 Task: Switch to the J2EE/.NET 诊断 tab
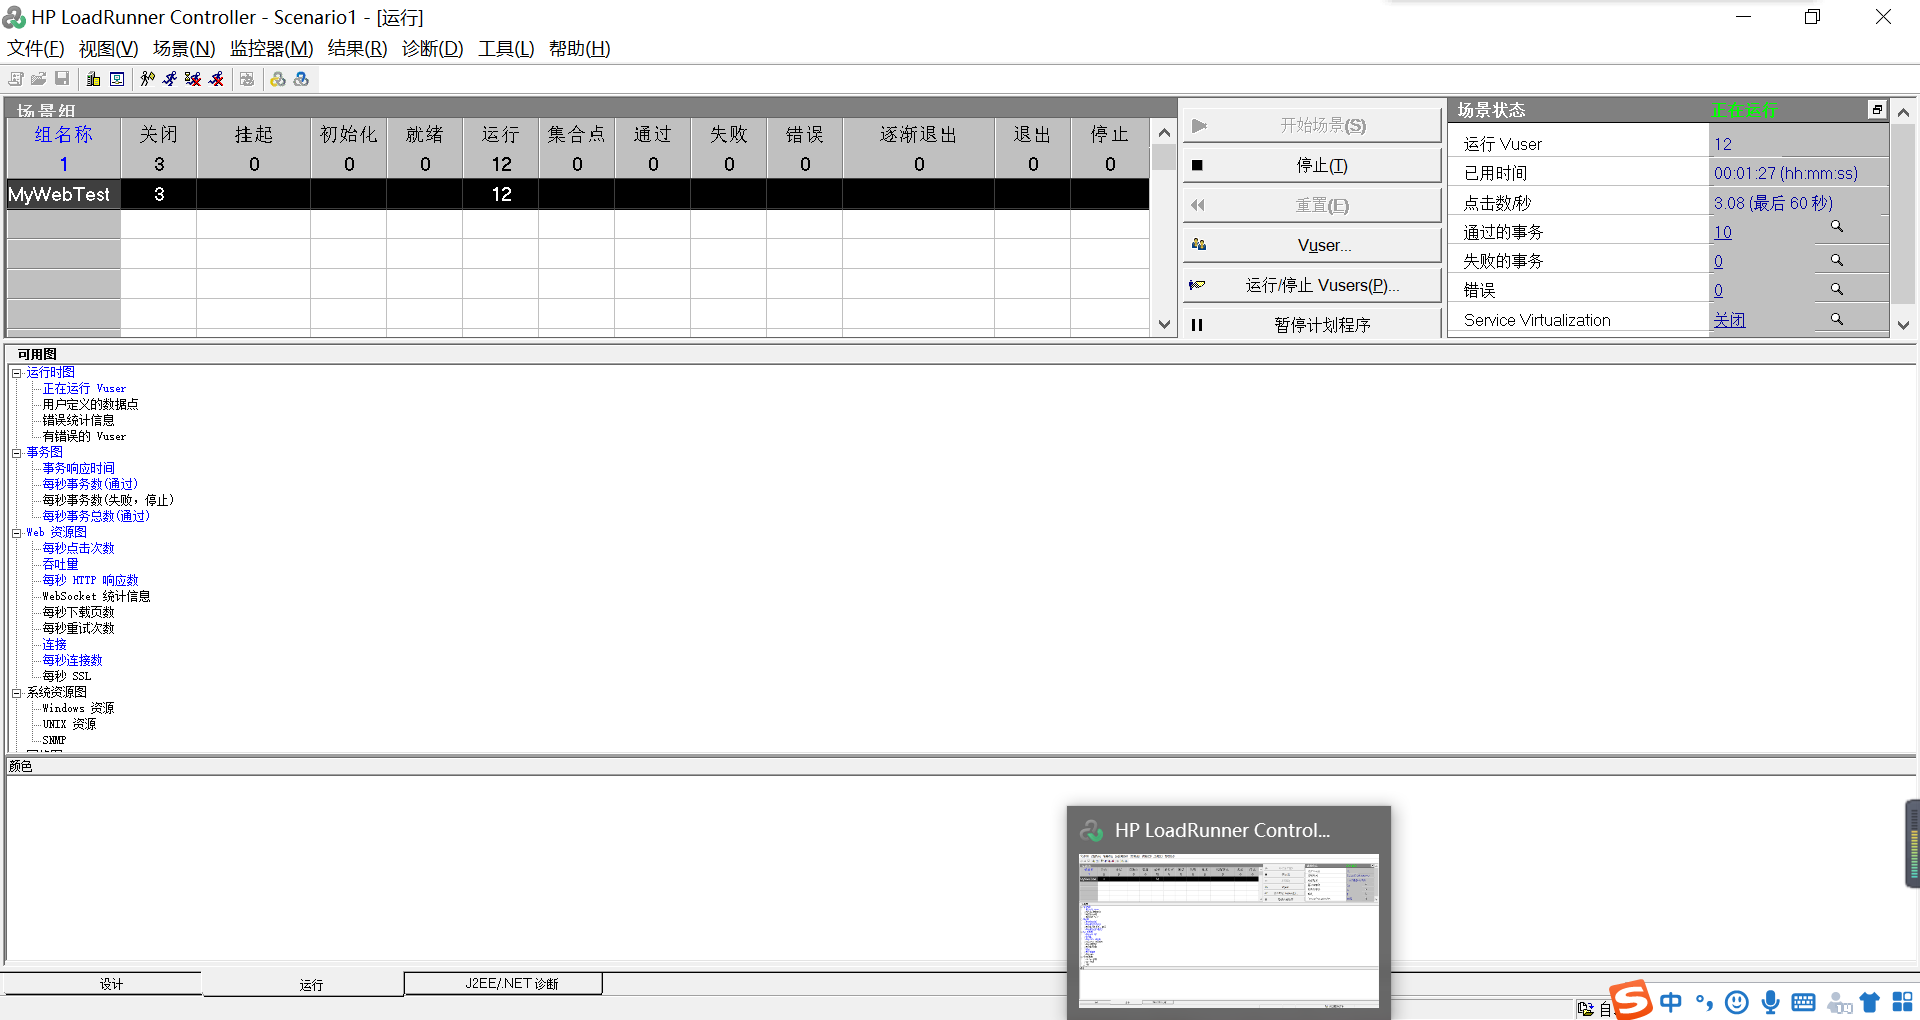pyautogui.click(x=504, y=984)
